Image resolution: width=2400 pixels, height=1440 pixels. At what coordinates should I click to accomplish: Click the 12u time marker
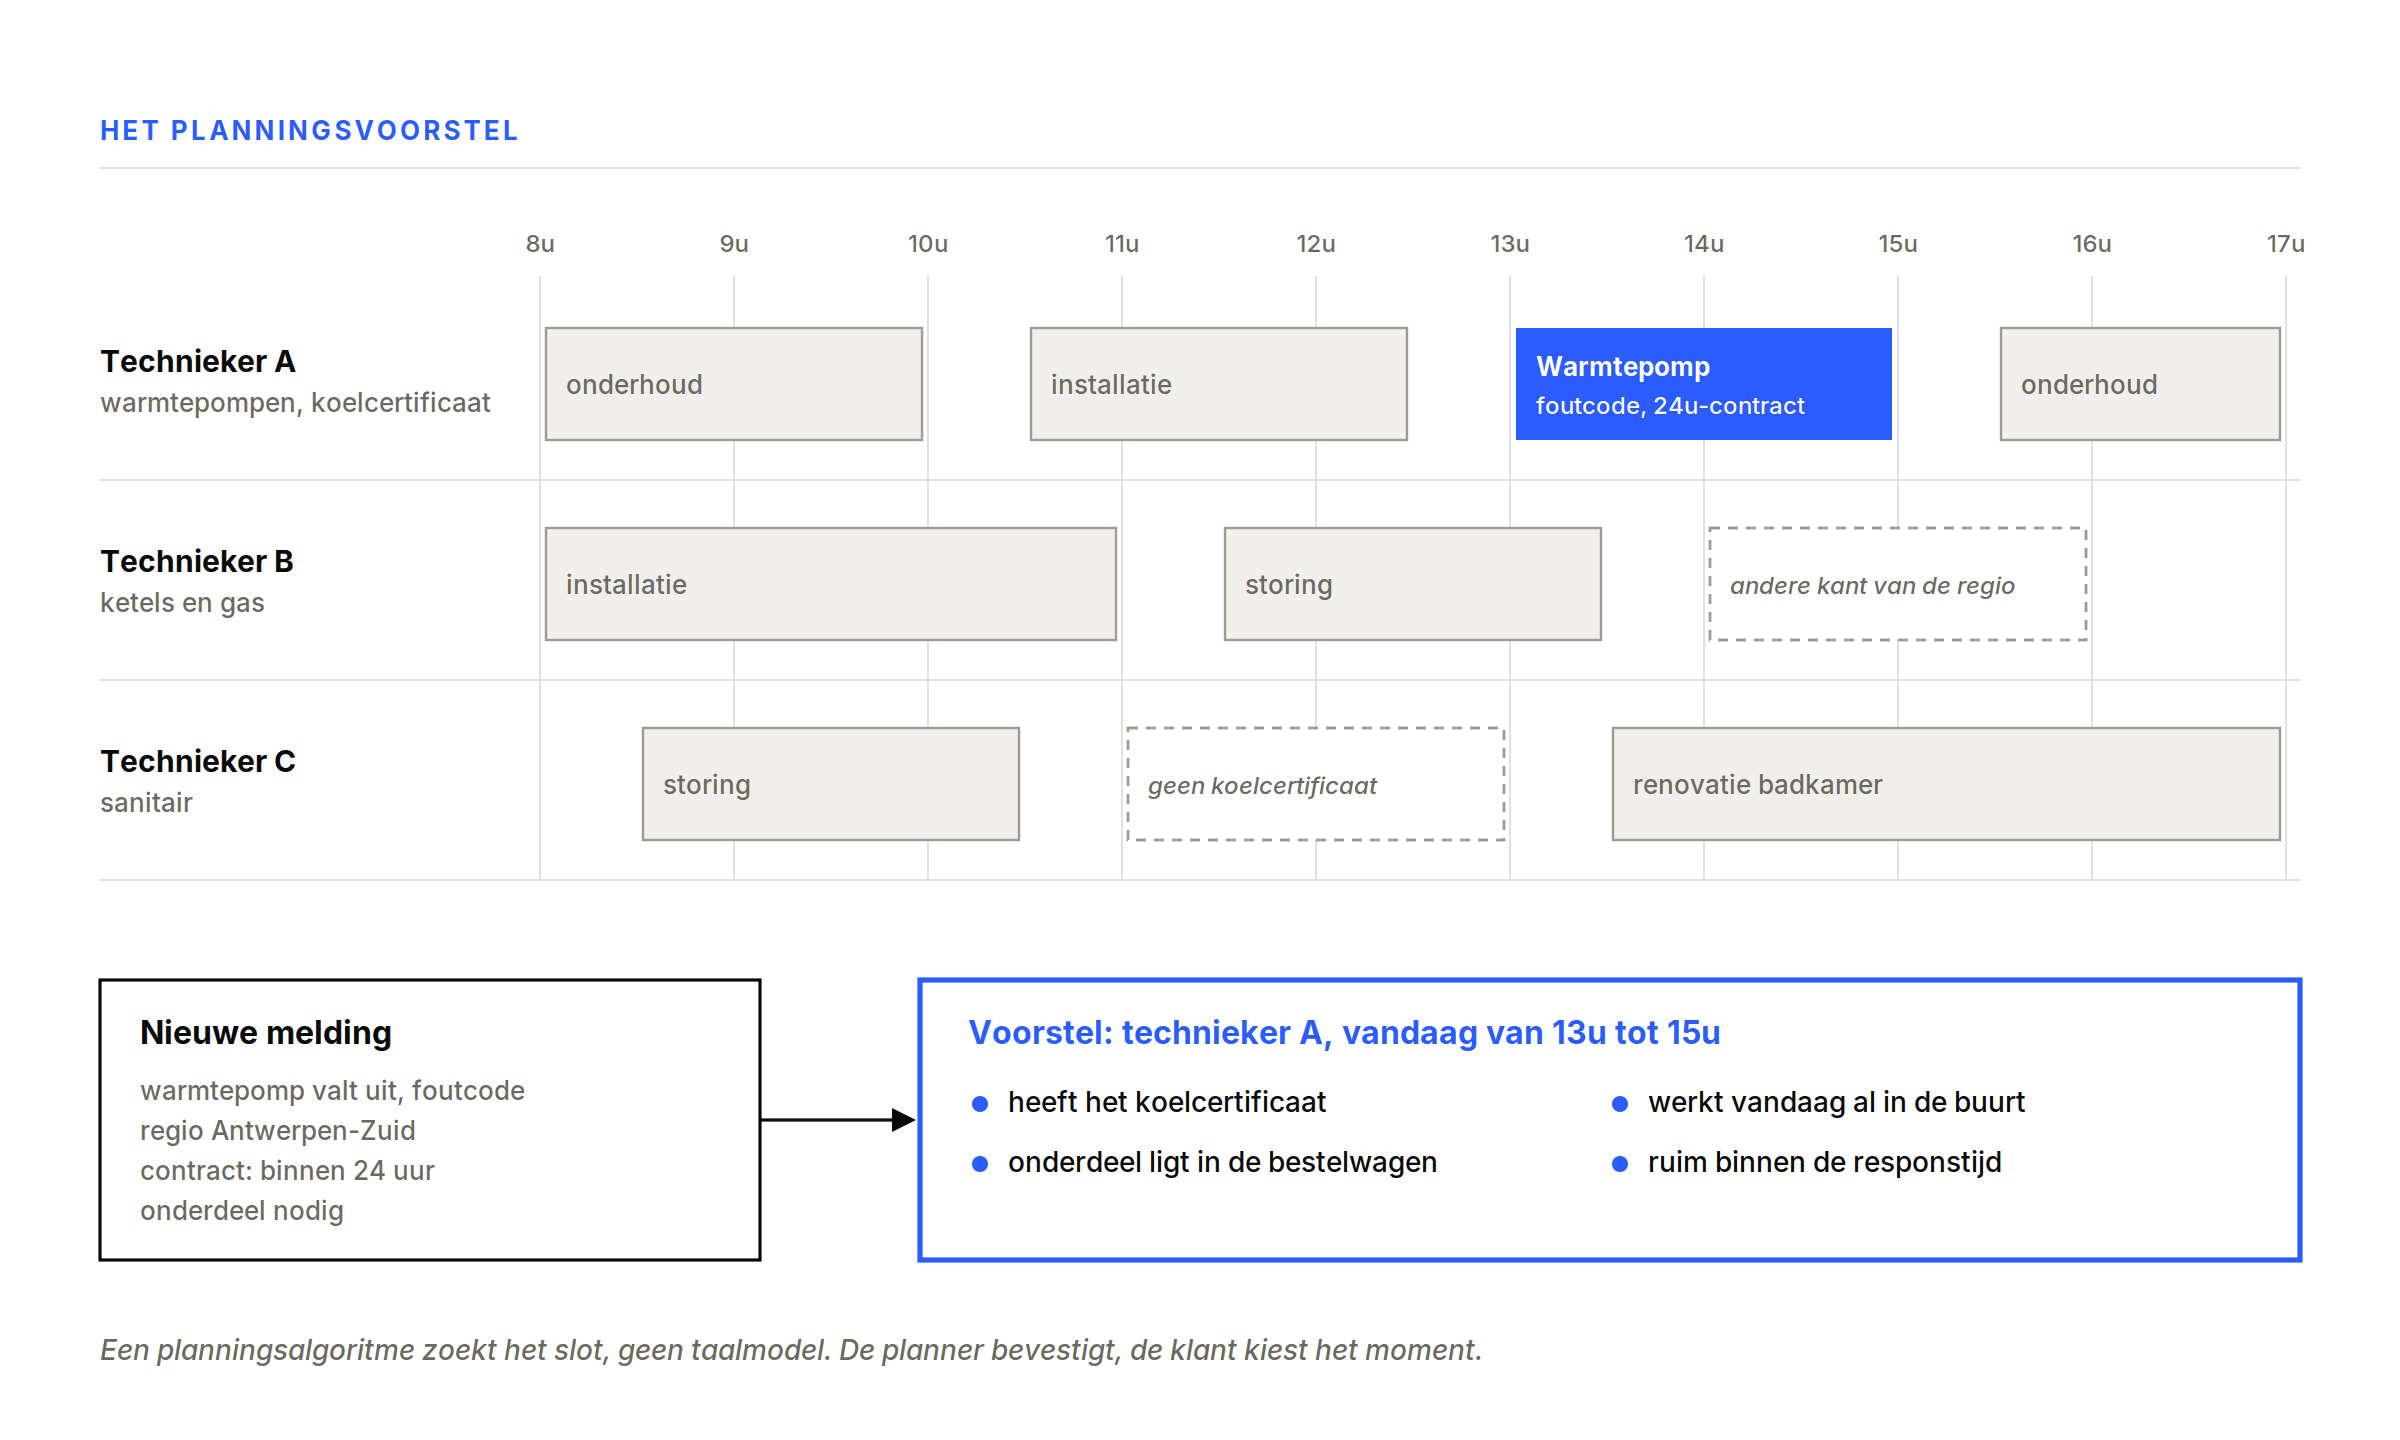coord(1316,244)
